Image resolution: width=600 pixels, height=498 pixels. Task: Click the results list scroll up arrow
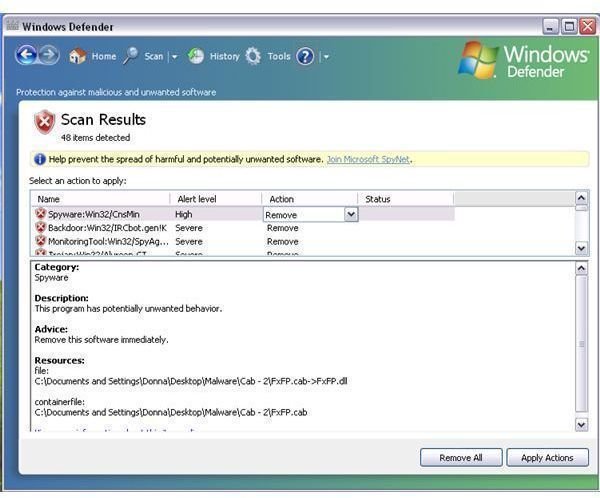(581, 198)
